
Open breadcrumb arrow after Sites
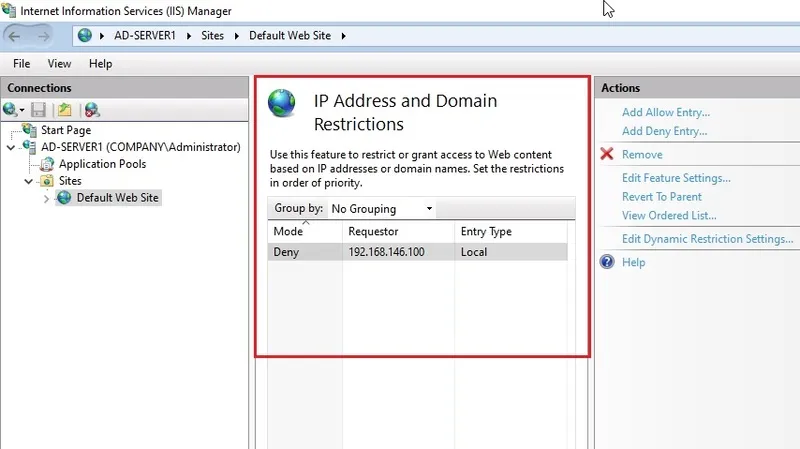(x=237, y=36)
